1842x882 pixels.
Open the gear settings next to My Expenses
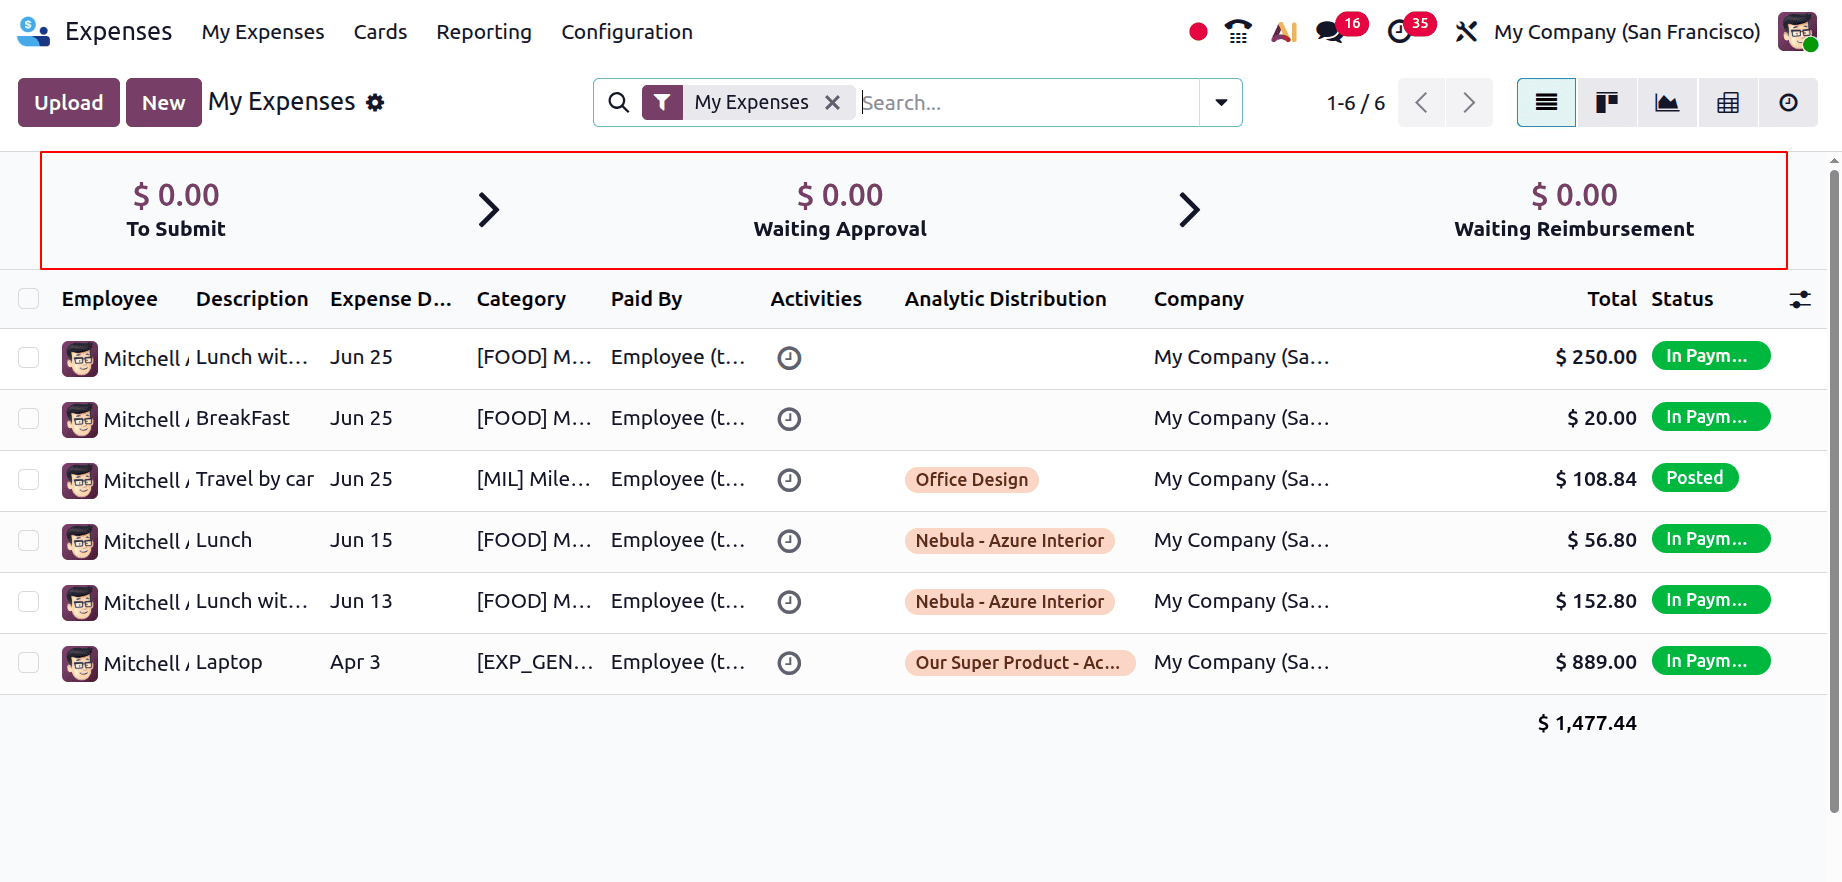point(375,102)
